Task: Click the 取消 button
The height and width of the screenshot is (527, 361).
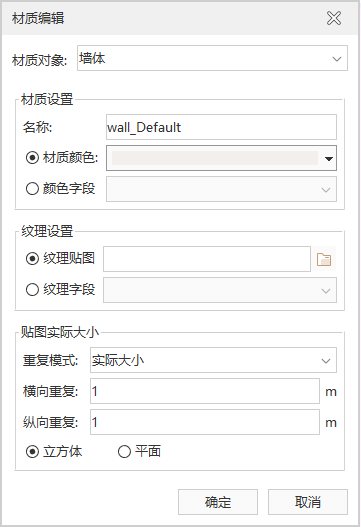Action: click(308, 502)
